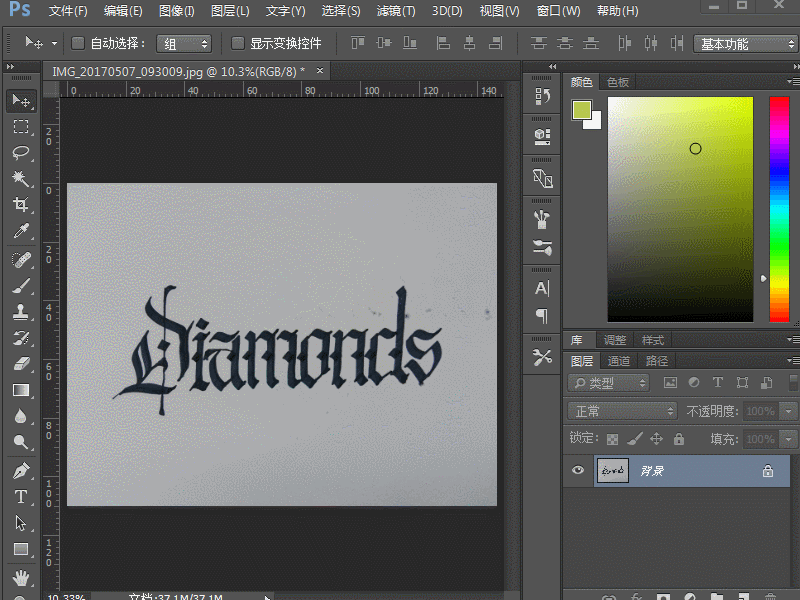Select the Horizontal Type tool
Image resolution: width=800 pixels, height=600 pixels.
(x=20, y=497)
